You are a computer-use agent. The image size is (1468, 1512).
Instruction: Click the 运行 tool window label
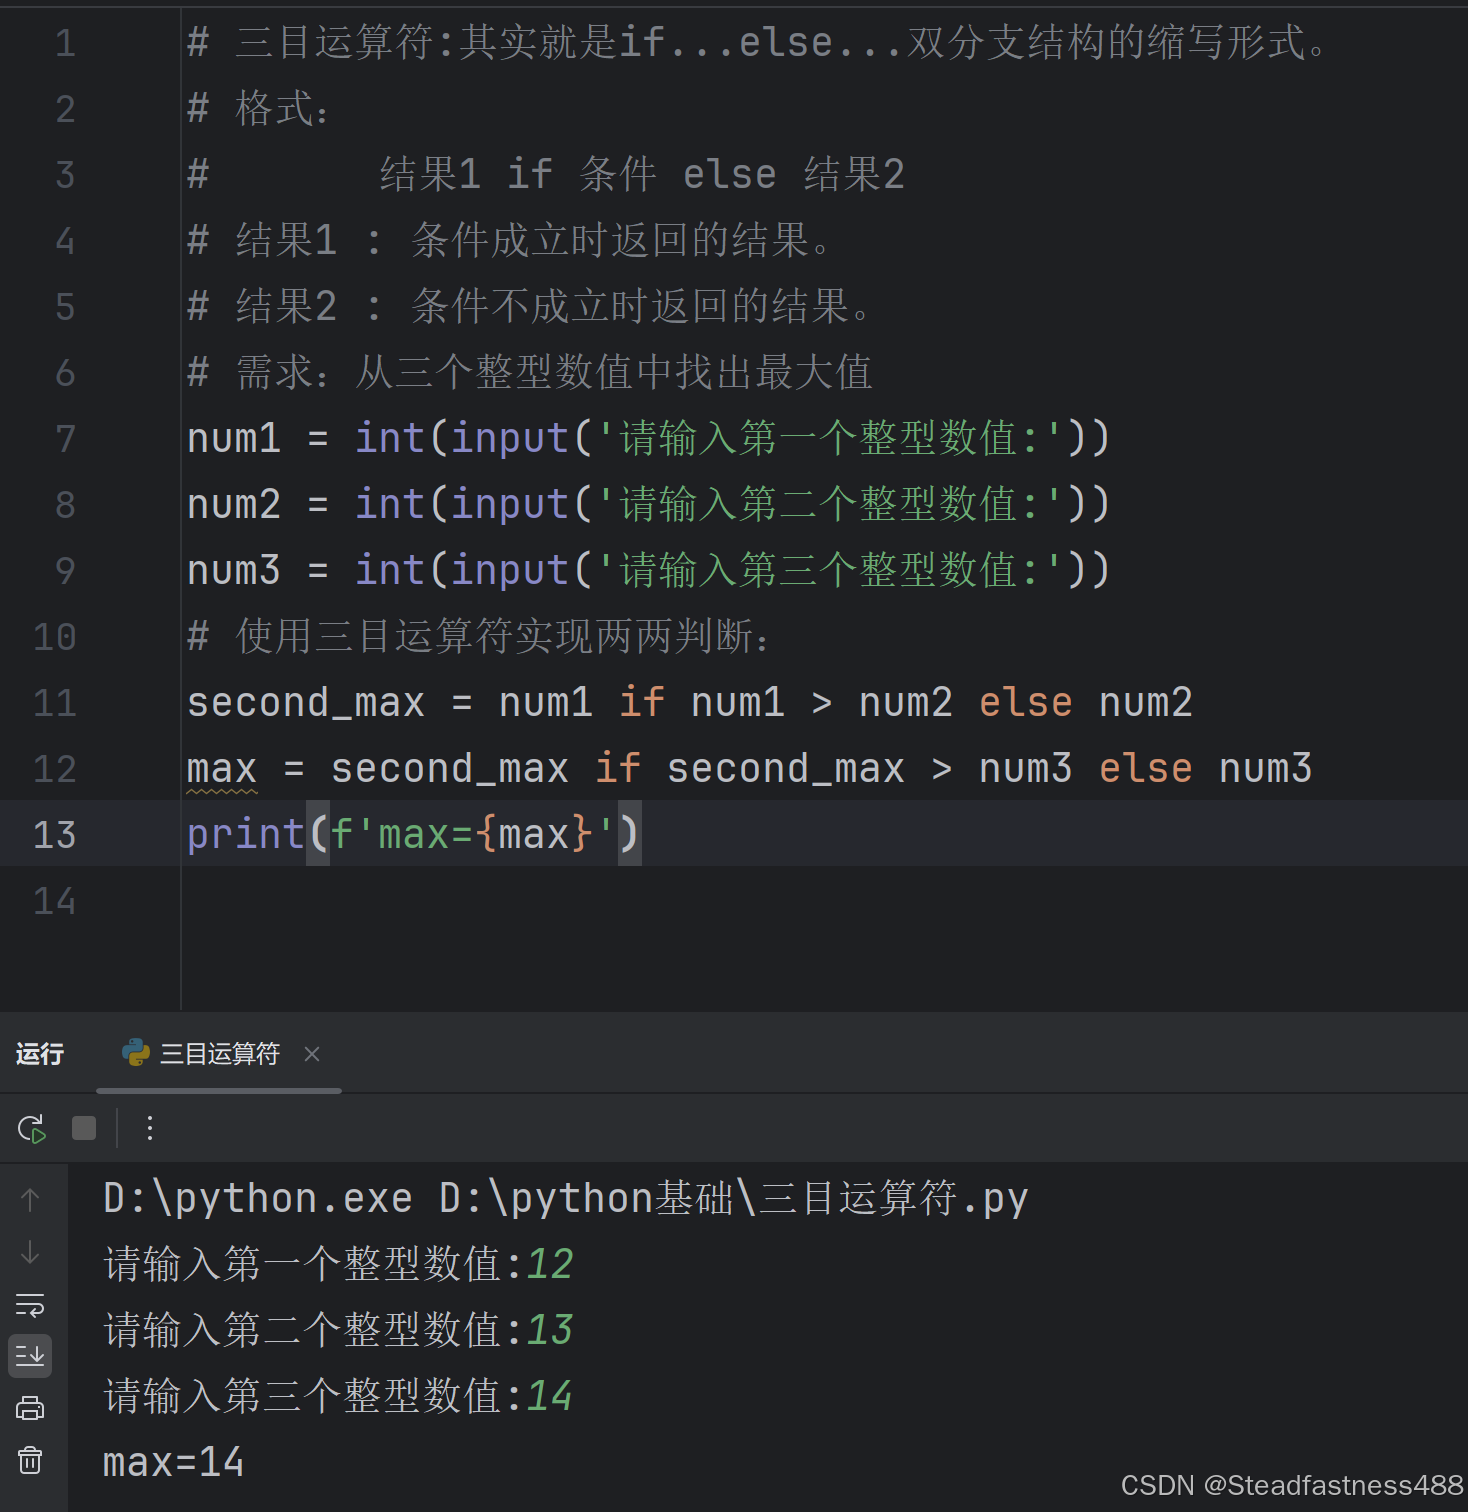(40, 1053)
